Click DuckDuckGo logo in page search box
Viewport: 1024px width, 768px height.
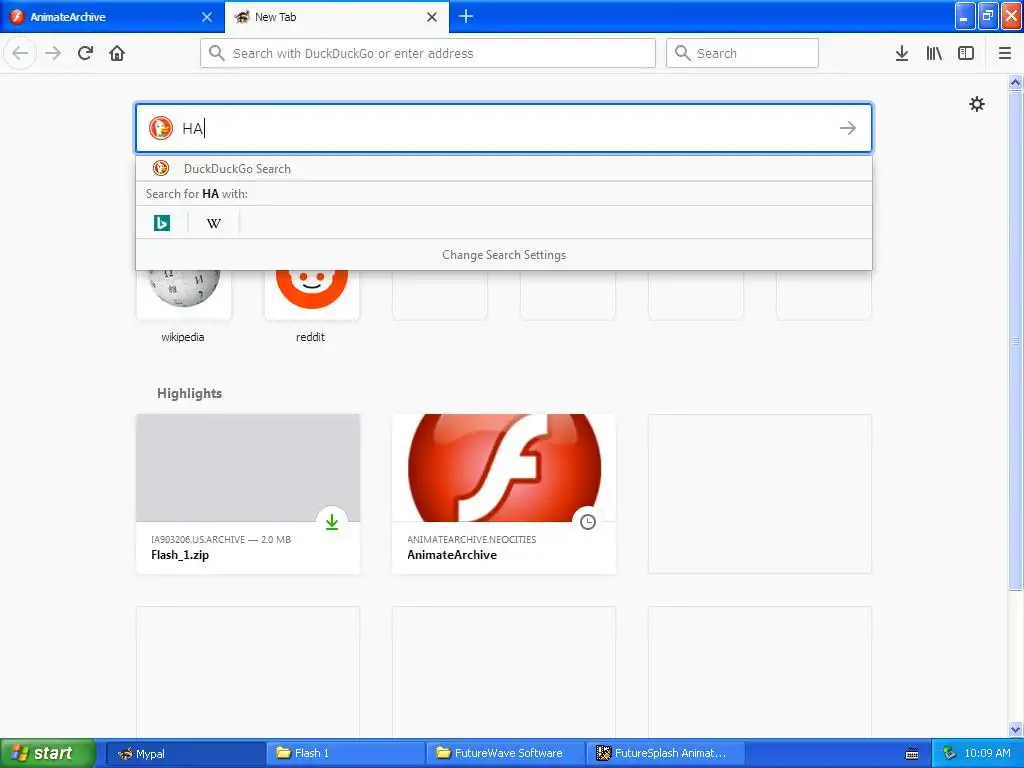[x=161, y=128]
